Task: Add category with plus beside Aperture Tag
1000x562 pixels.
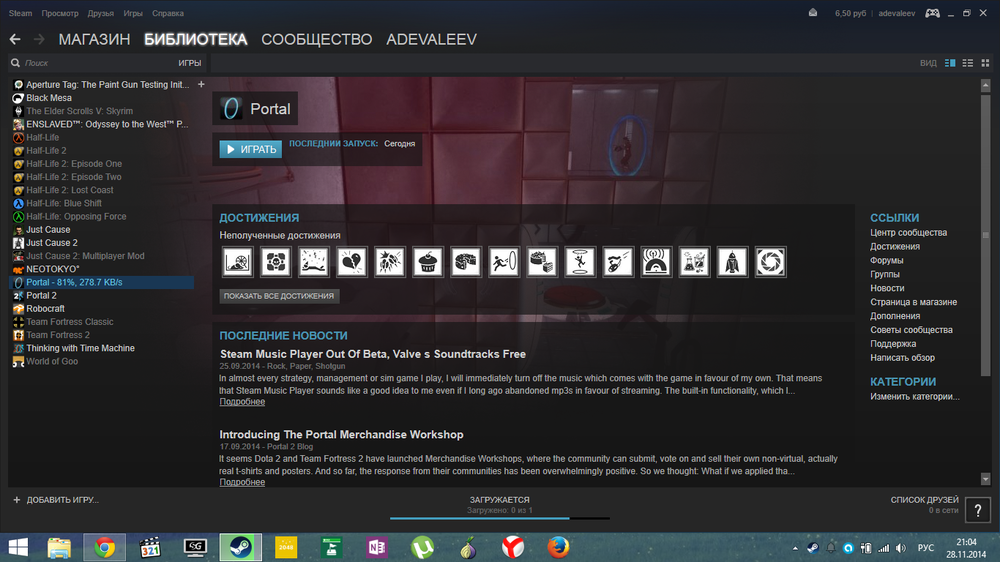Action: pos(201,84)
